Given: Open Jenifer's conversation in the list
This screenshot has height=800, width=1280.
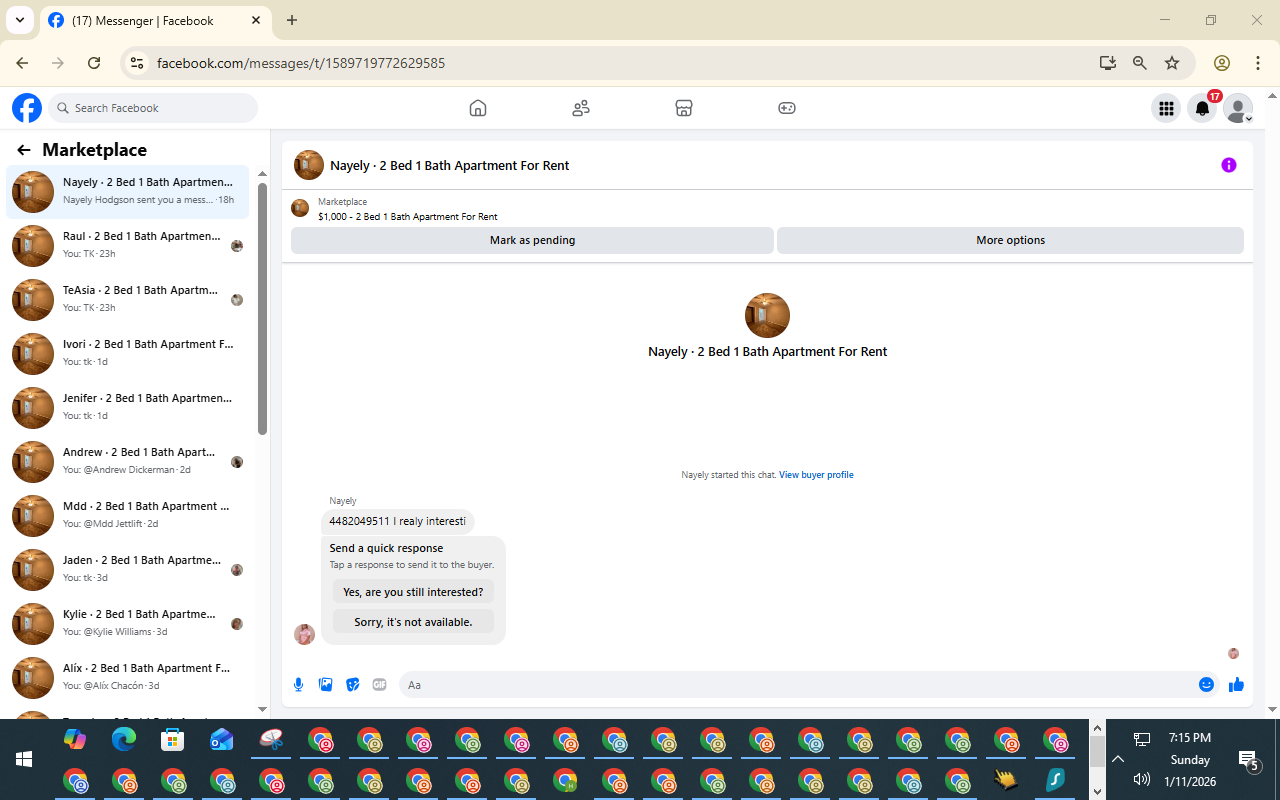Looking at the screenshot, I should 128,408.
